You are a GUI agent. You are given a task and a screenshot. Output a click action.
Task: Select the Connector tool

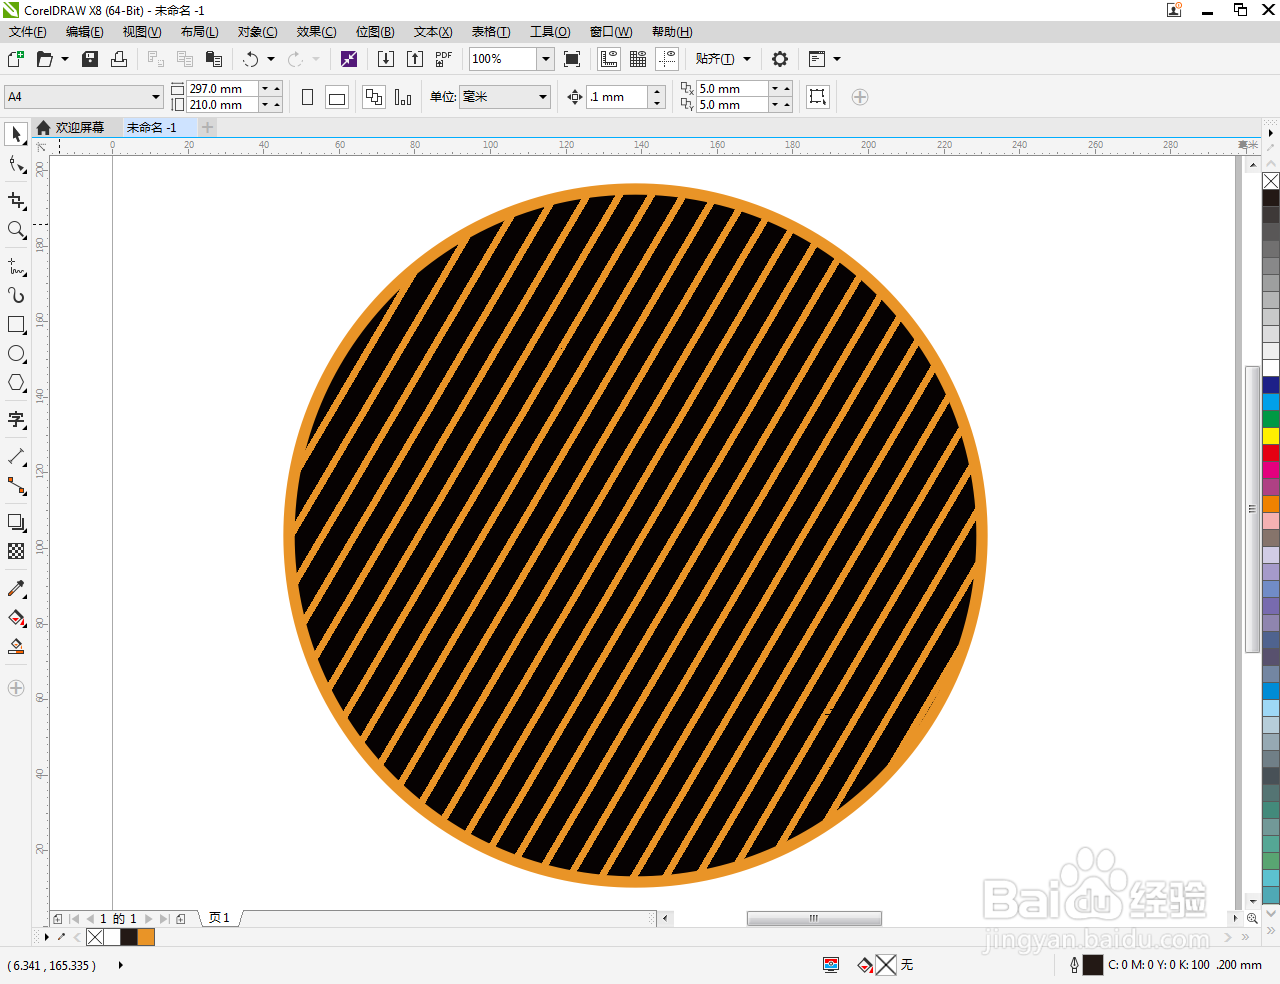tap(16, 486)
